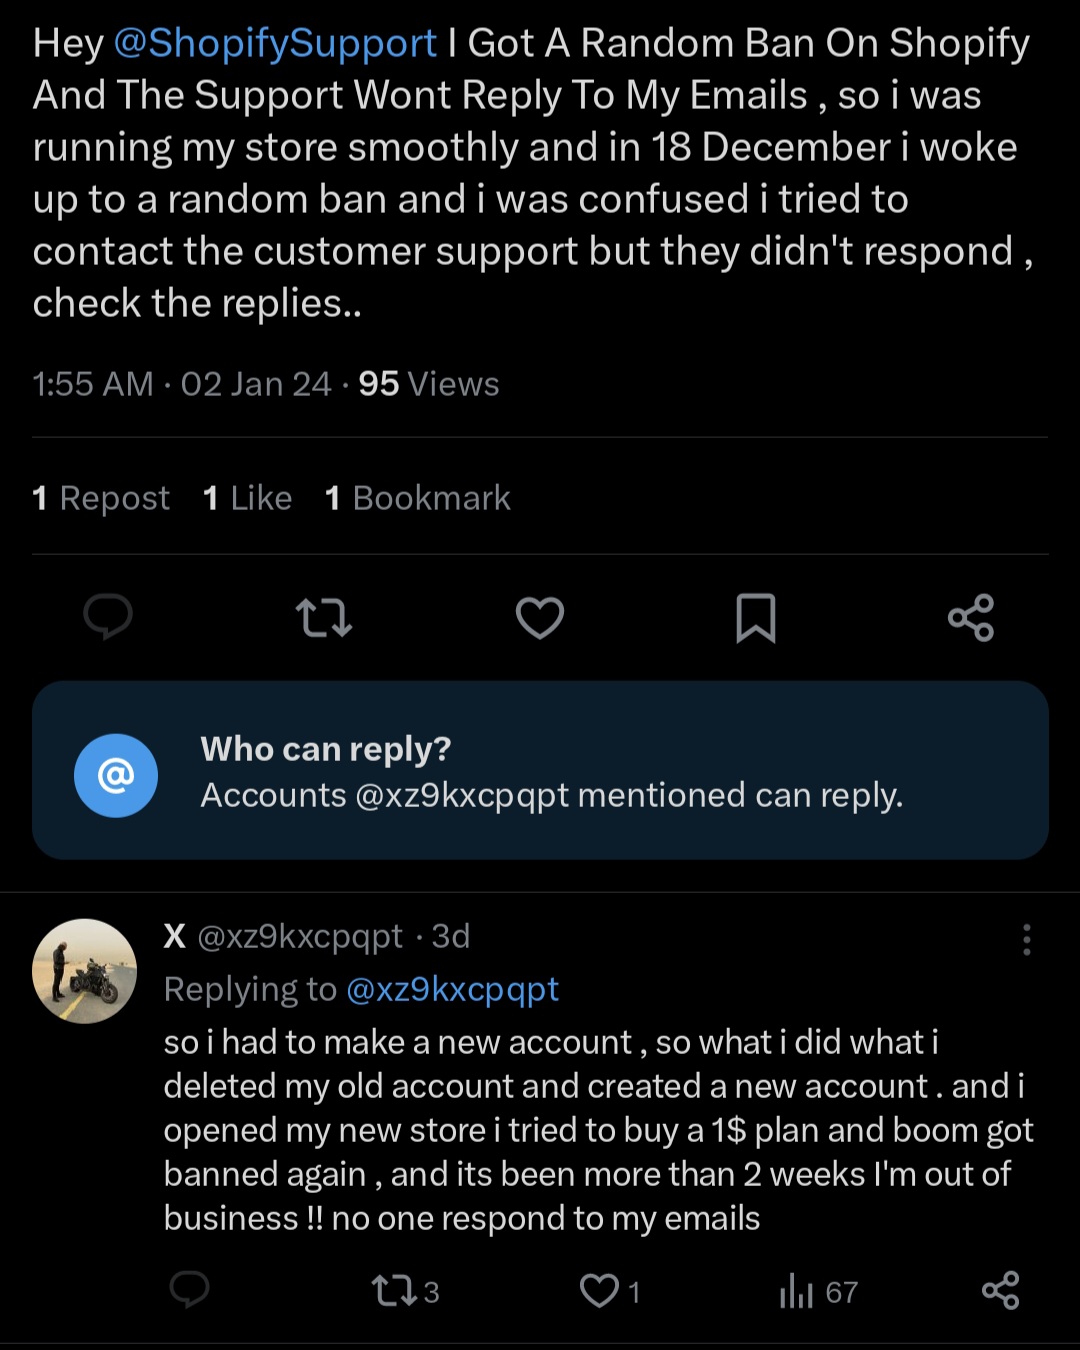Open the 95 Views analytics
This screenshot has width=1080, height=1350.
coord(429,384)
